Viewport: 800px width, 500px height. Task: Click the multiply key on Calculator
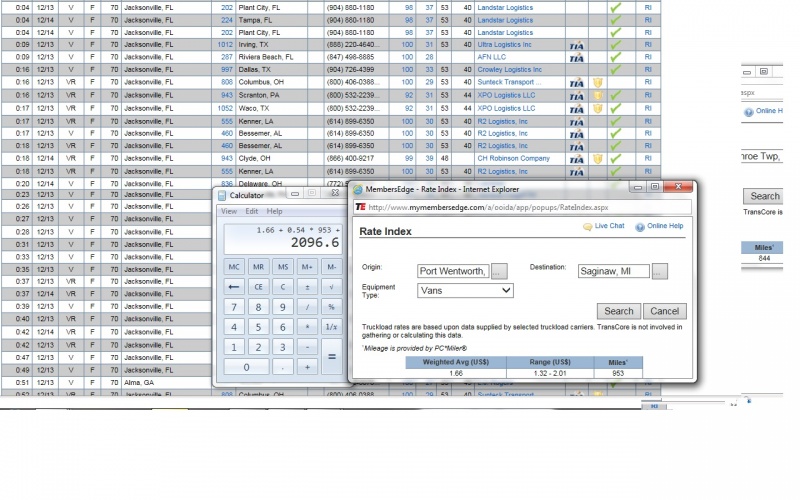tap(307, 327)
